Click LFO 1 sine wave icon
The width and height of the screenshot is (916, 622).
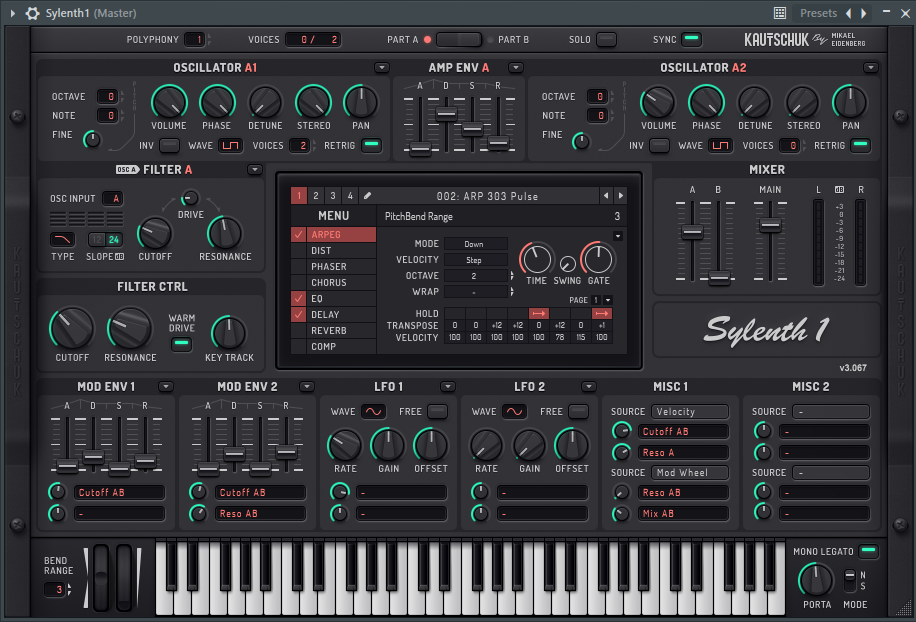373,412
